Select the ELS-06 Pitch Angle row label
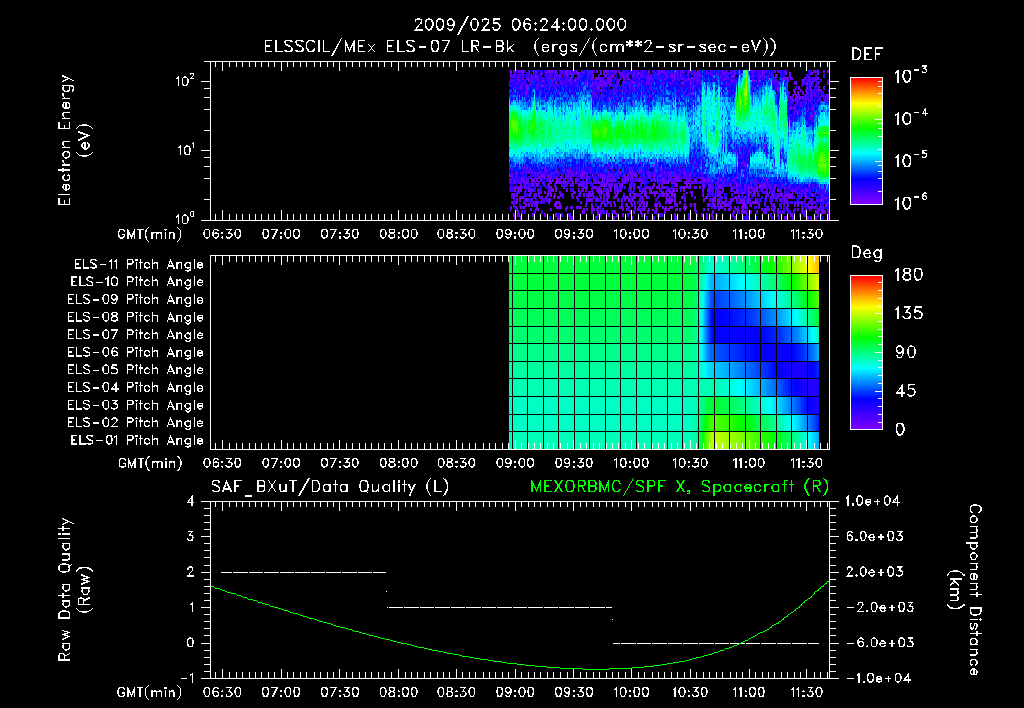1024x708 pixels. [x=135, y=353]
